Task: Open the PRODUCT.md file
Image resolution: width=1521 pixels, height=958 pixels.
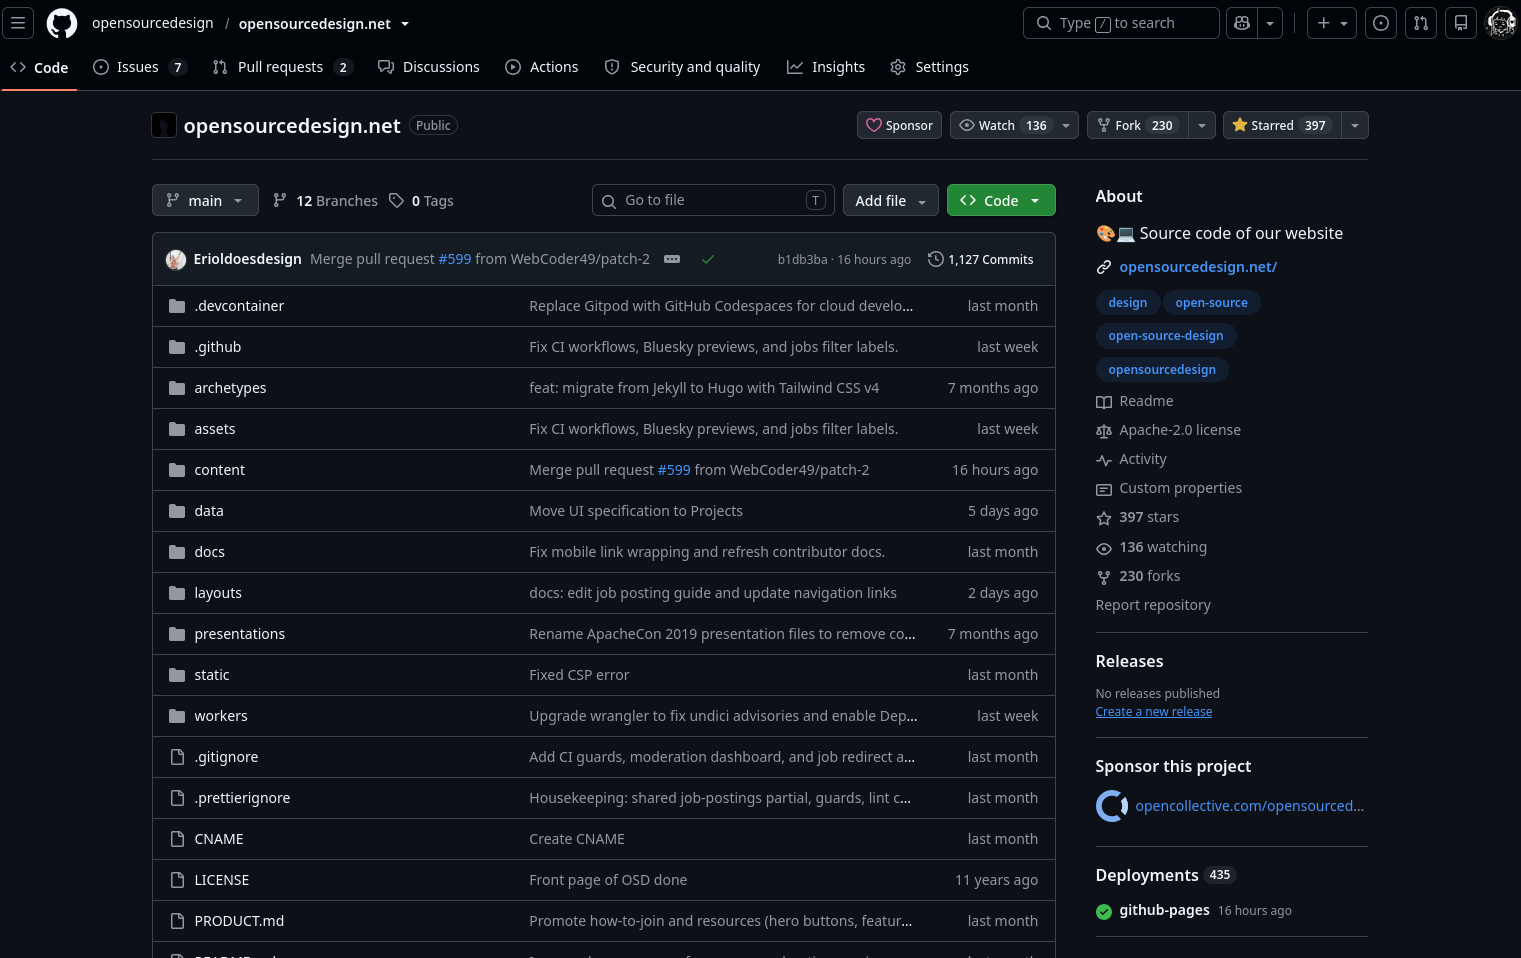Action: click(x=239, y=921)
